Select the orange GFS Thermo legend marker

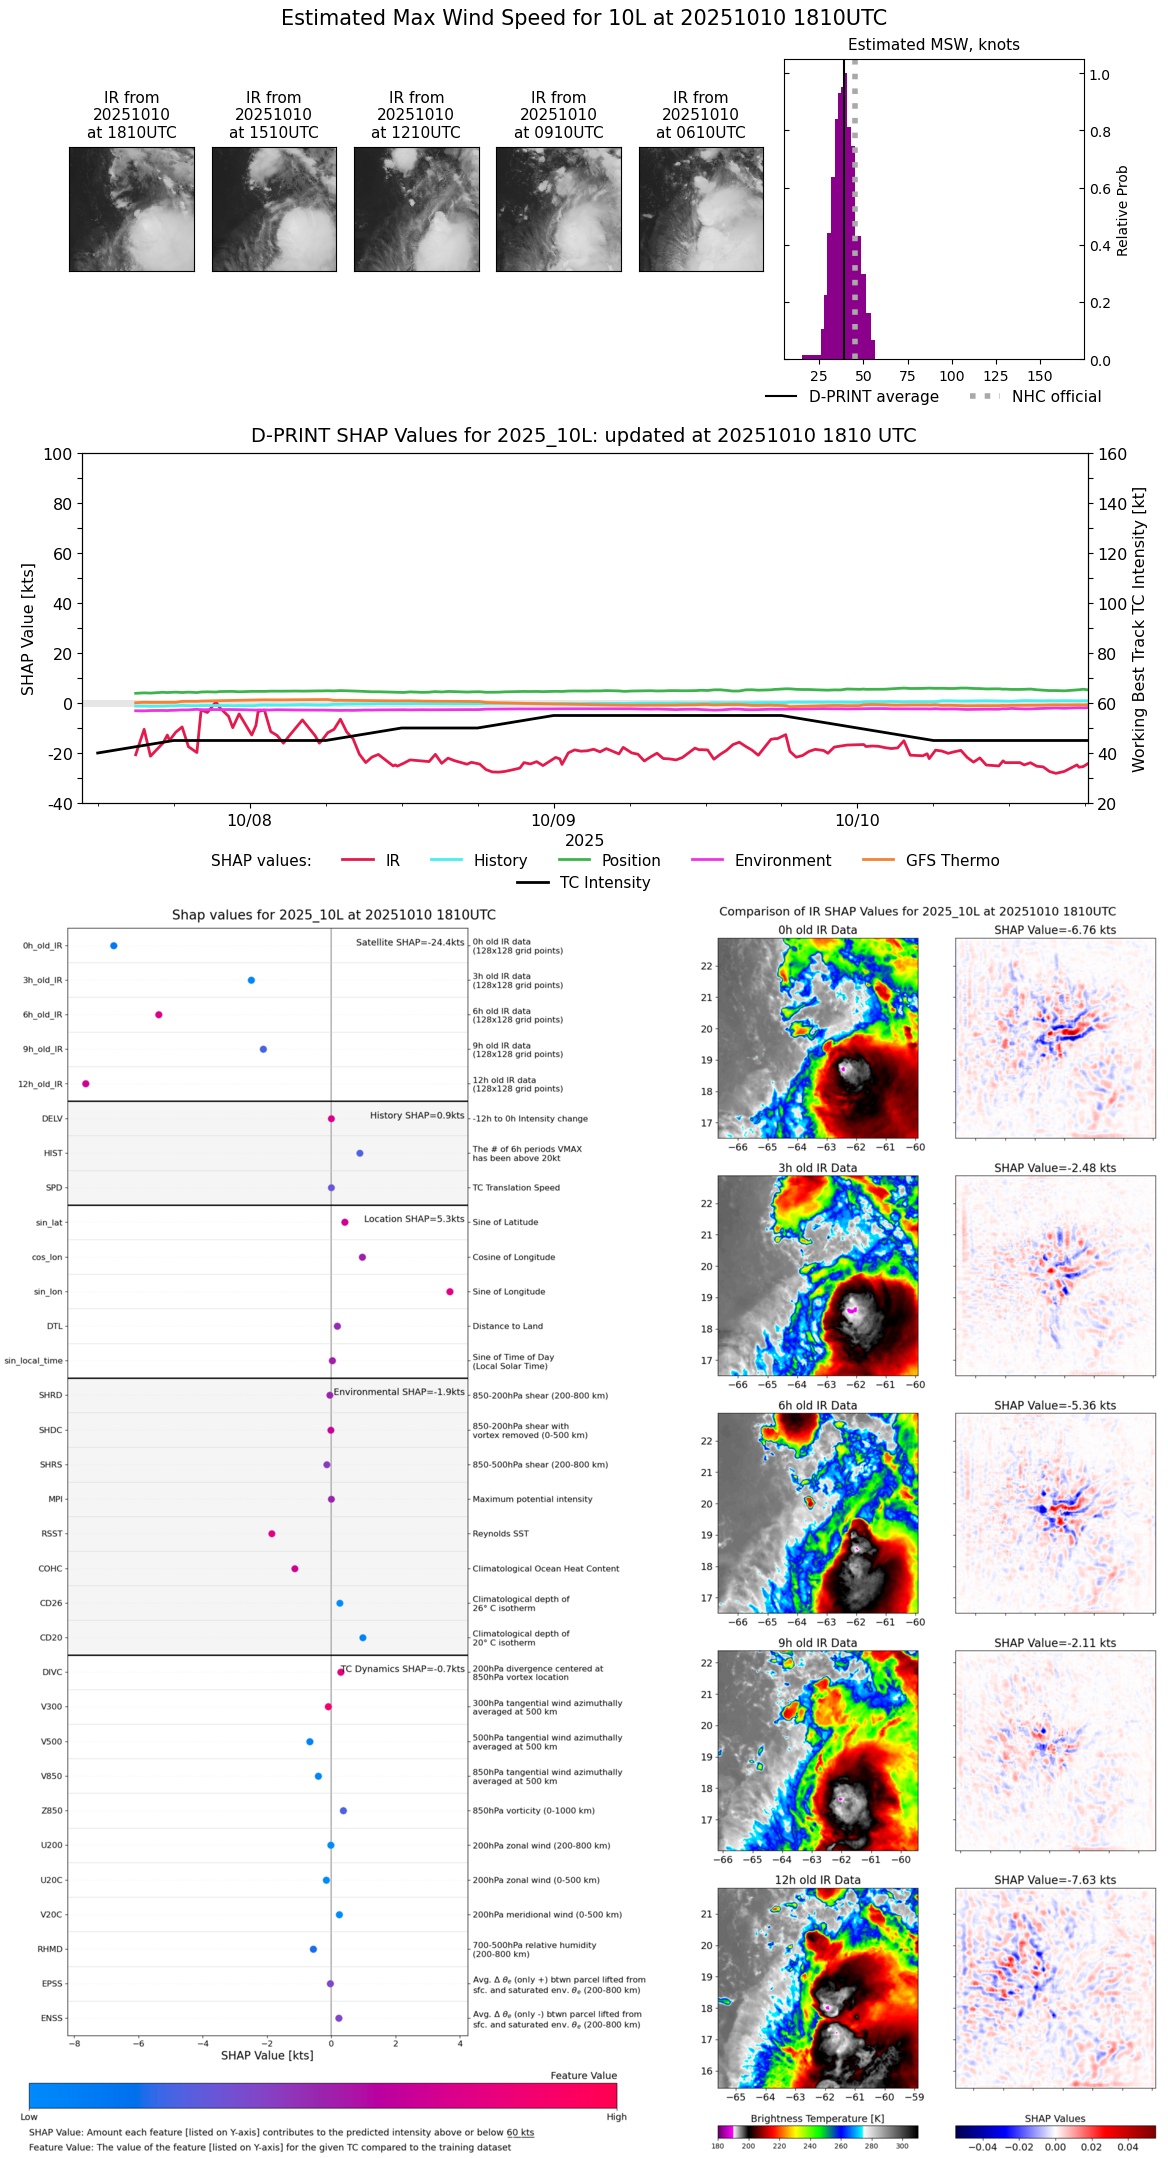point(878,860)
